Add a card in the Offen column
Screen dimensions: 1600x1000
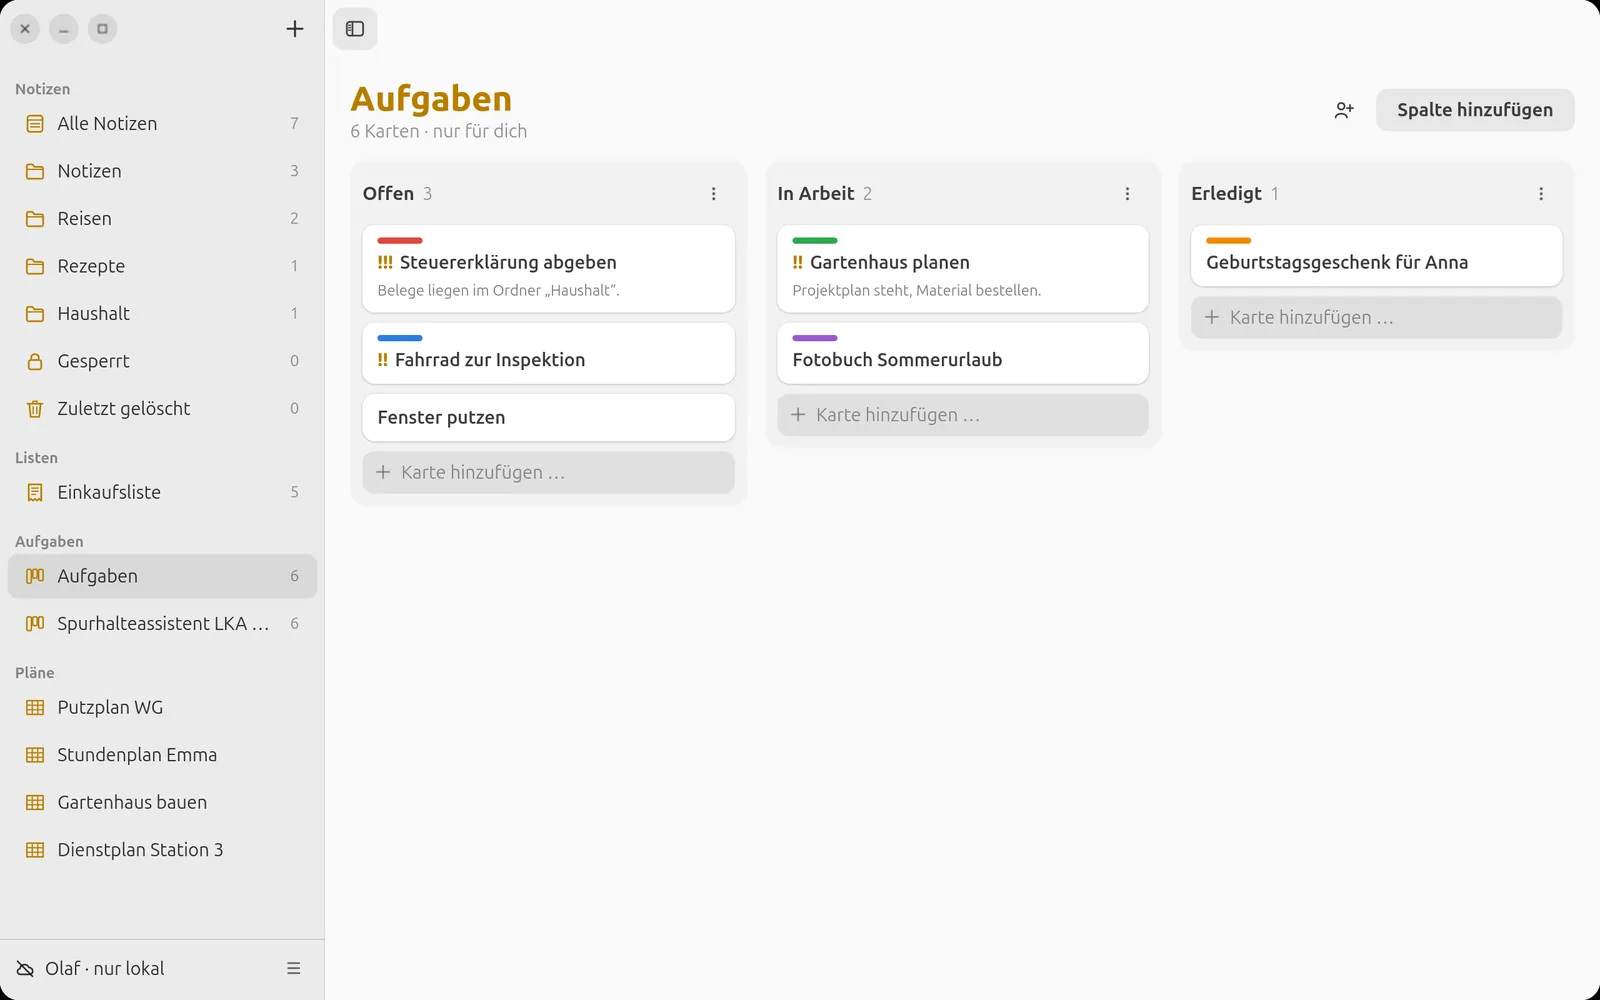coord(548,472)
